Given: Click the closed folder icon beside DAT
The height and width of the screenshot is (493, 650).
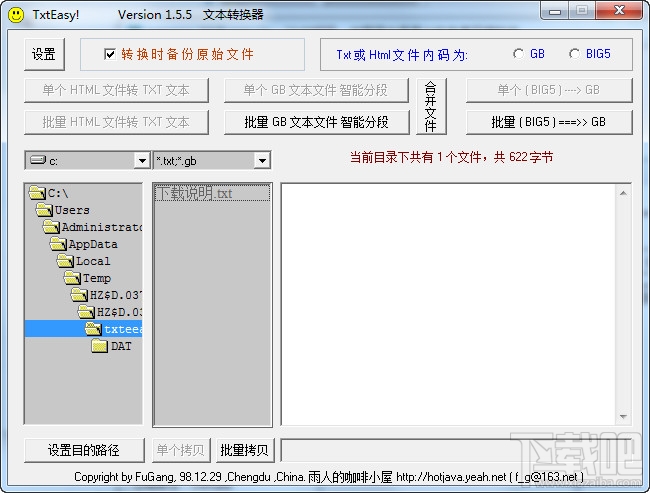Looking at the screenshot, I should pos(99,346).
